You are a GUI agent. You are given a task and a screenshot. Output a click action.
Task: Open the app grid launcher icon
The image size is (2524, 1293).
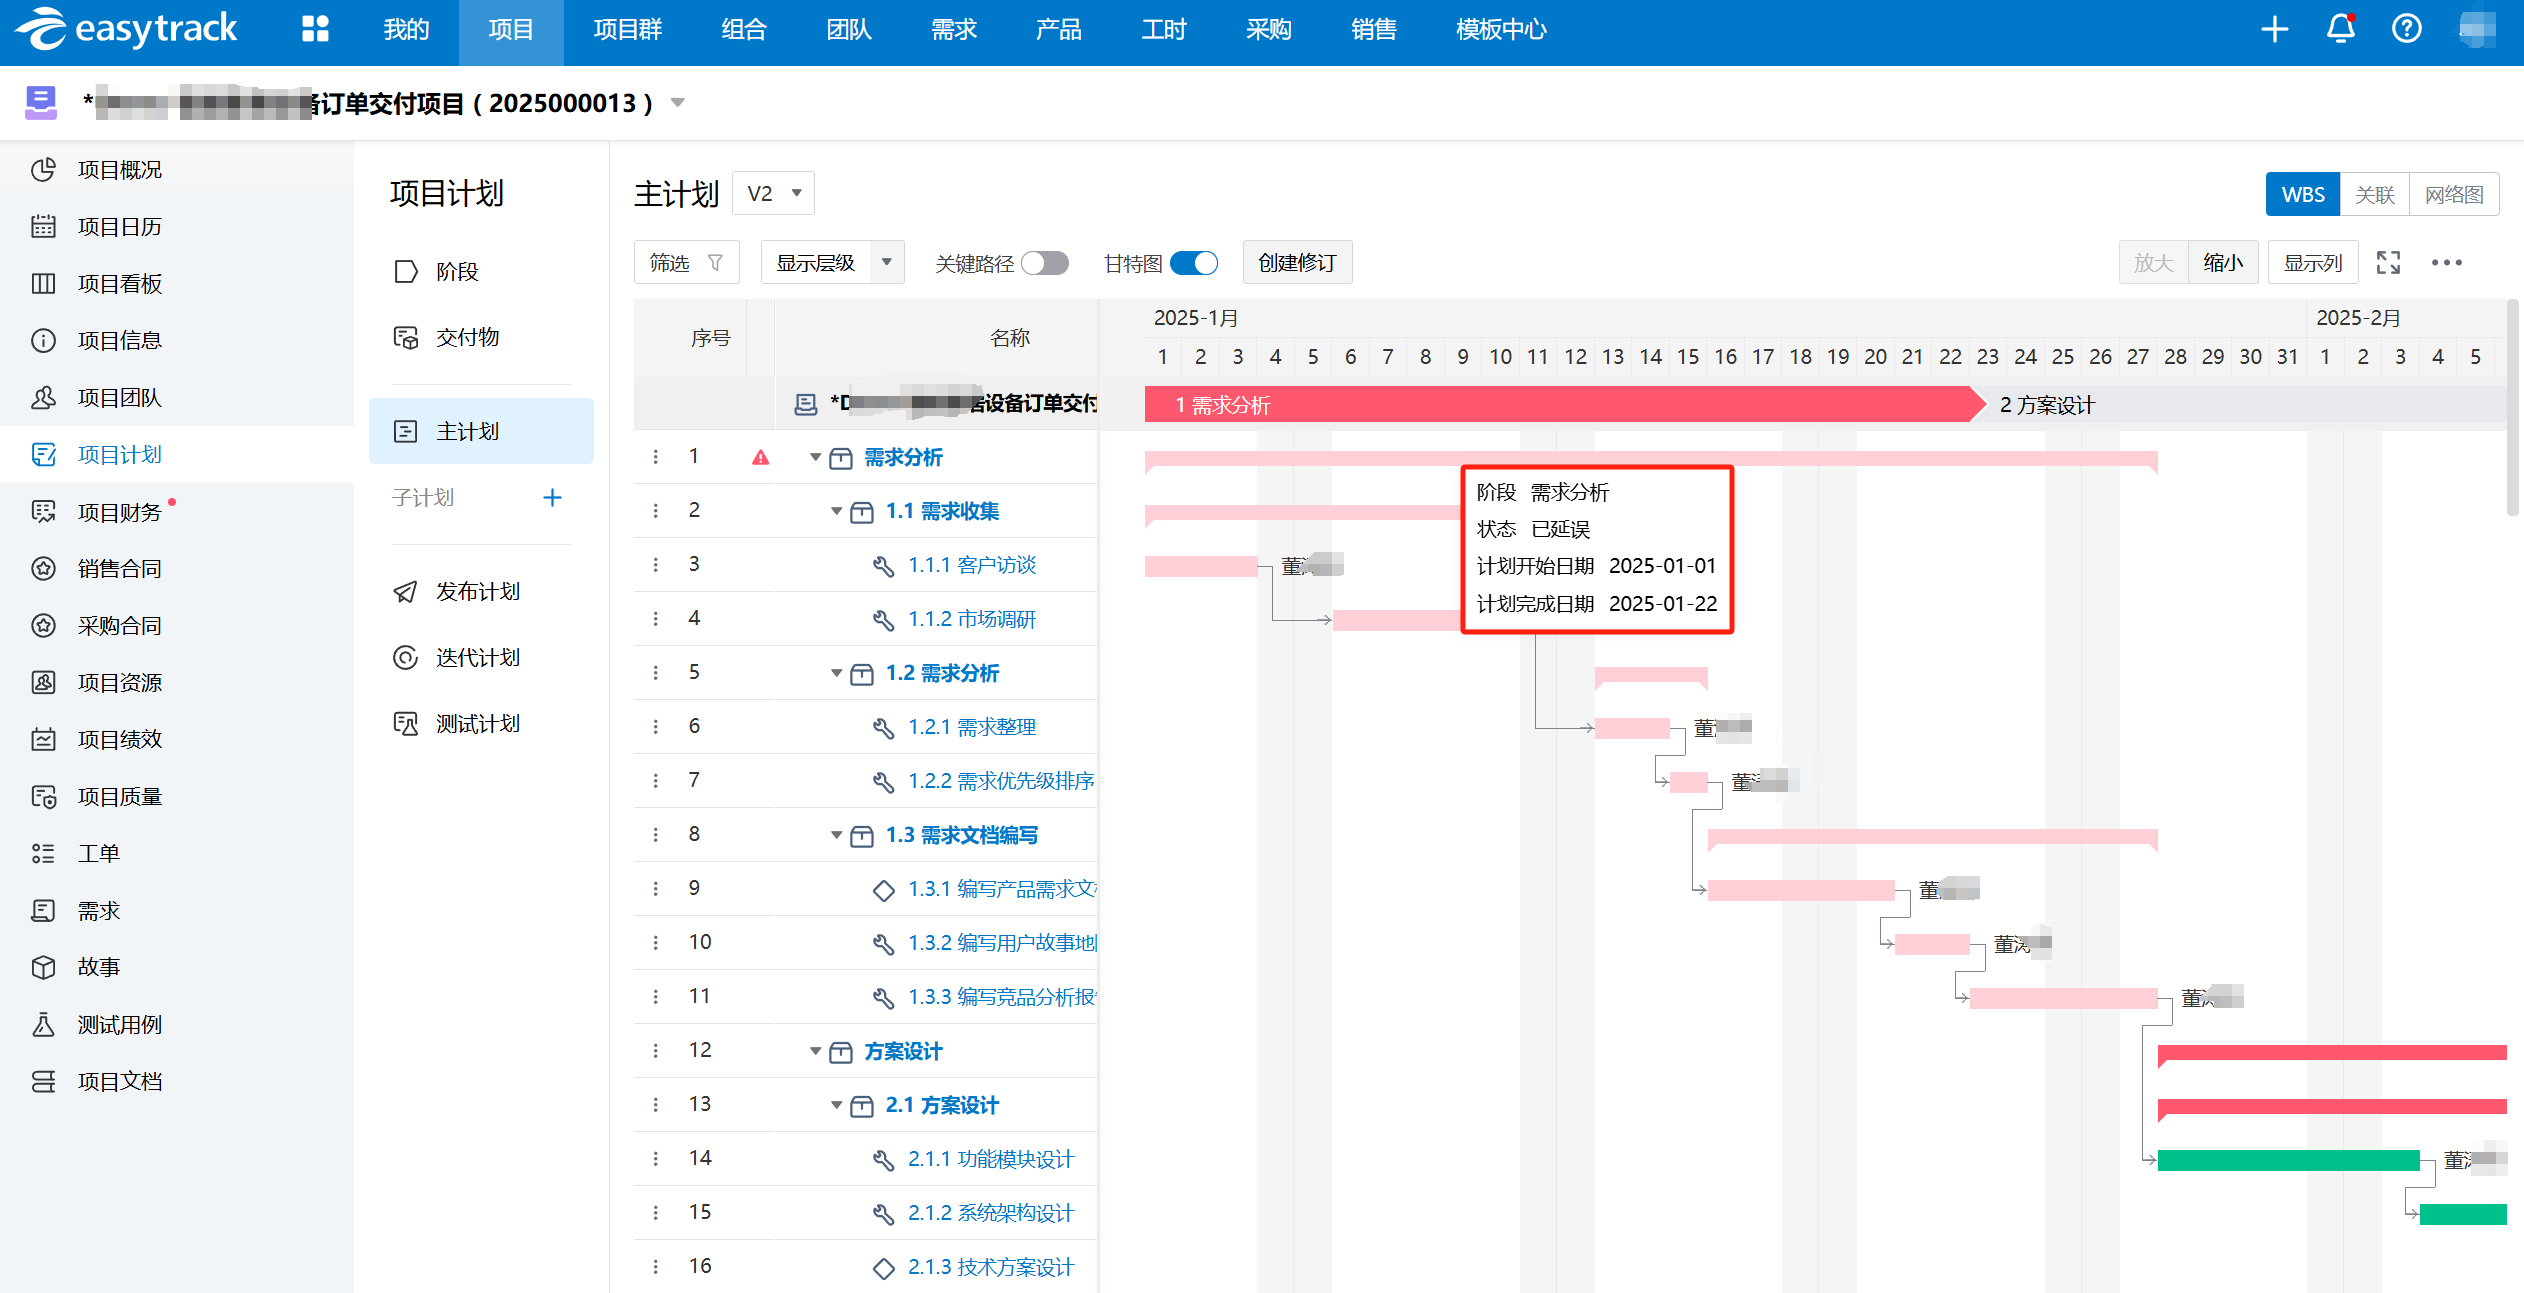click(x=315, y=29)
